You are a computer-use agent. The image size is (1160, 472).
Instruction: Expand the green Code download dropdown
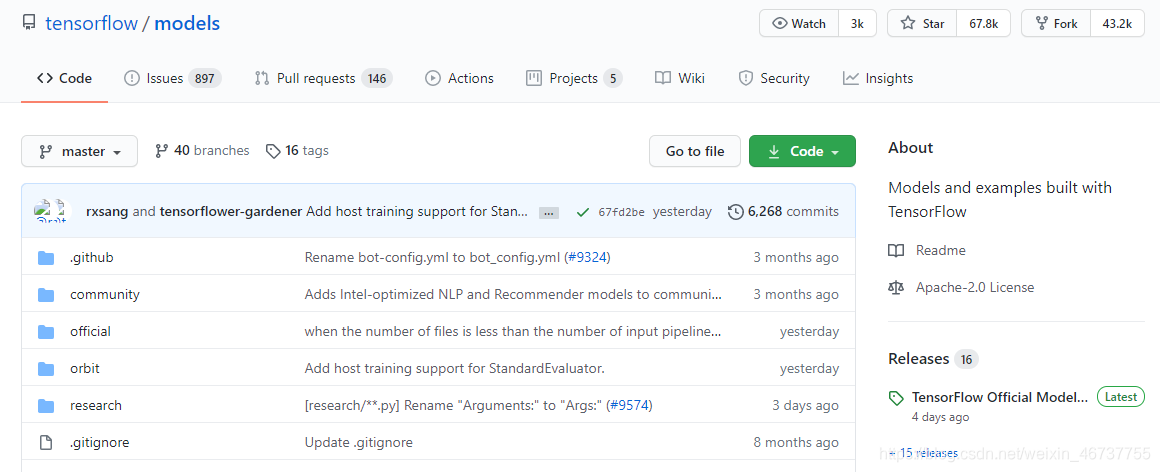[x=803, y=151]
